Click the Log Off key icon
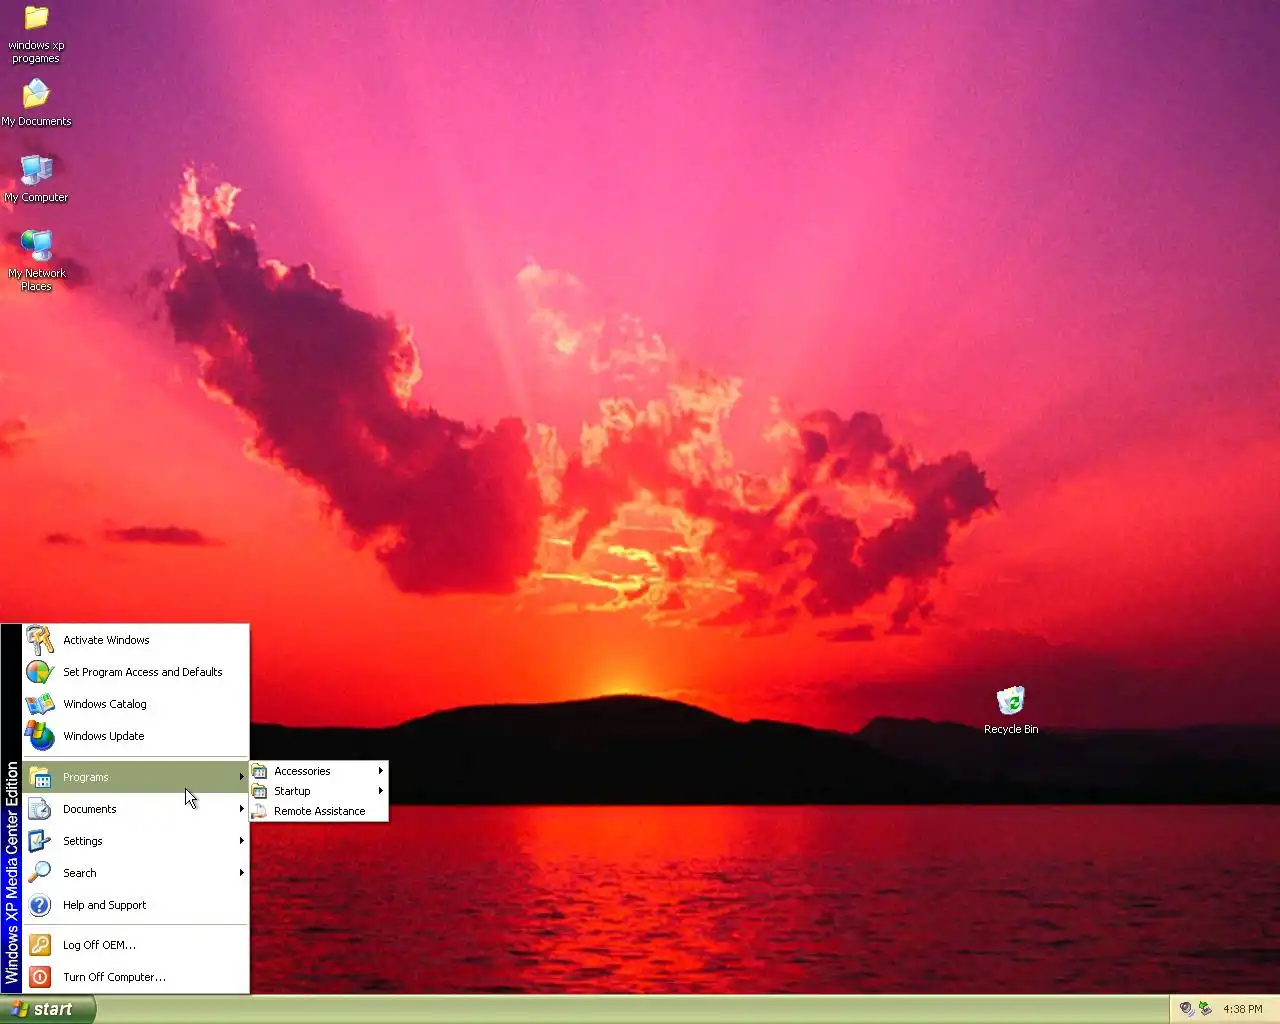 tap(40, 945)
